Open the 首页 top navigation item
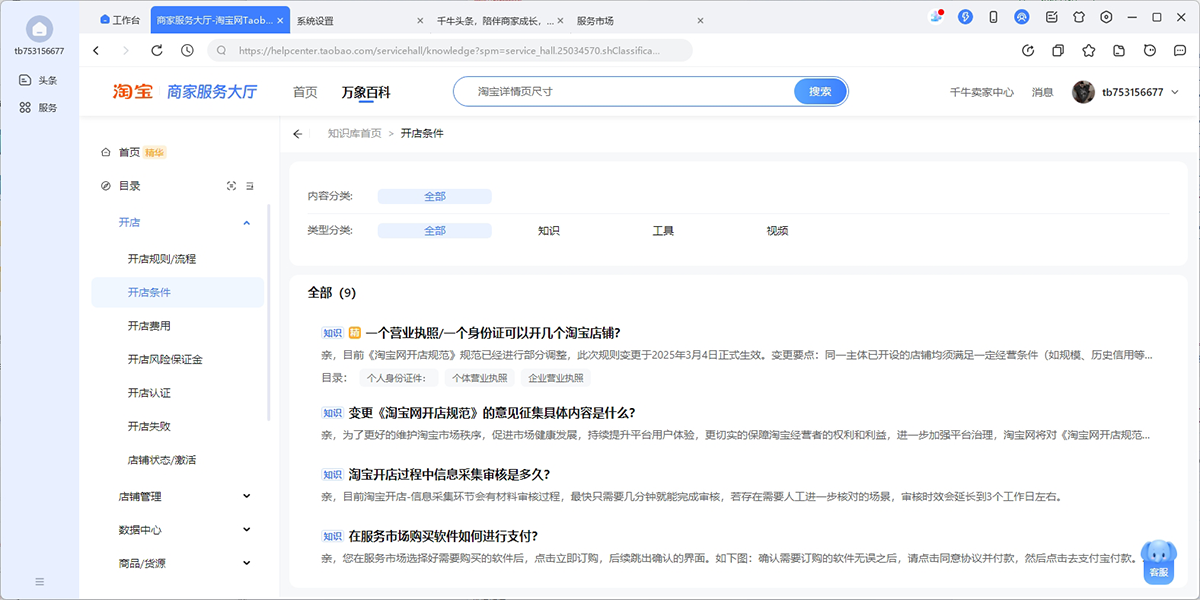 tap(305, 92)
